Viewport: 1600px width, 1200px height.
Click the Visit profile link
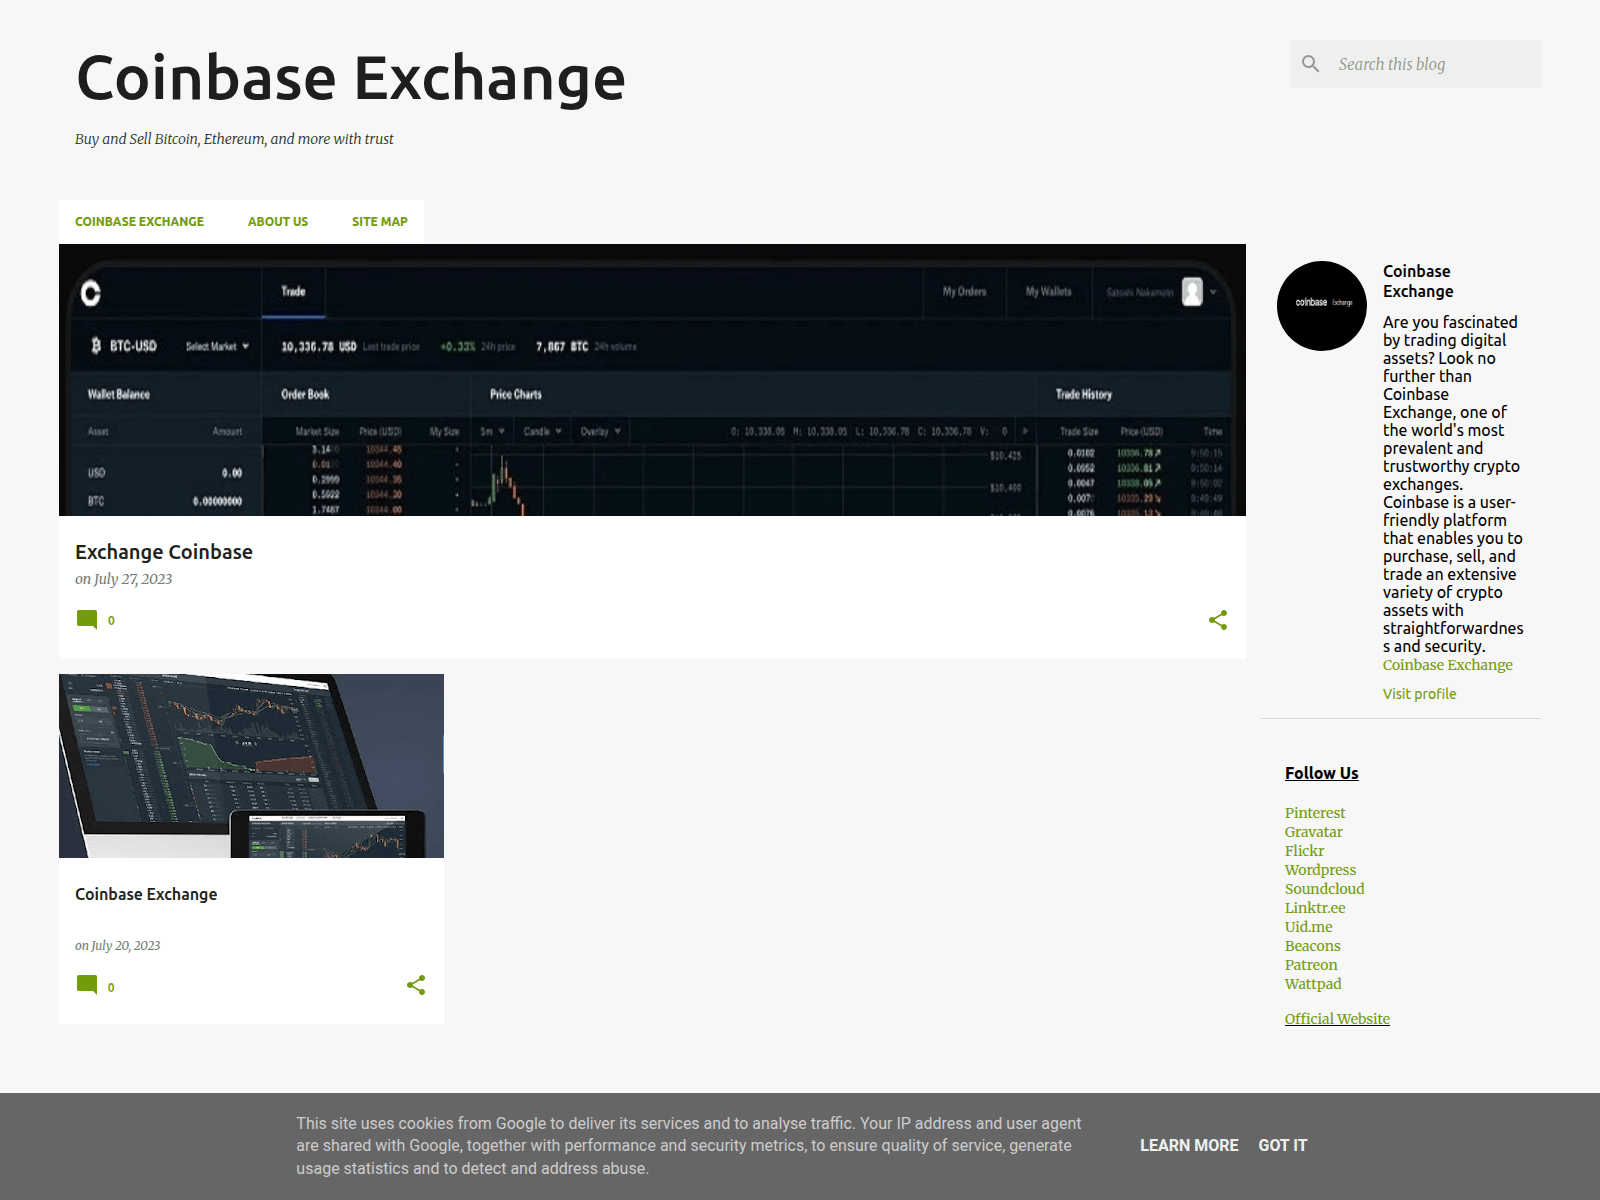click(1418, 693)
